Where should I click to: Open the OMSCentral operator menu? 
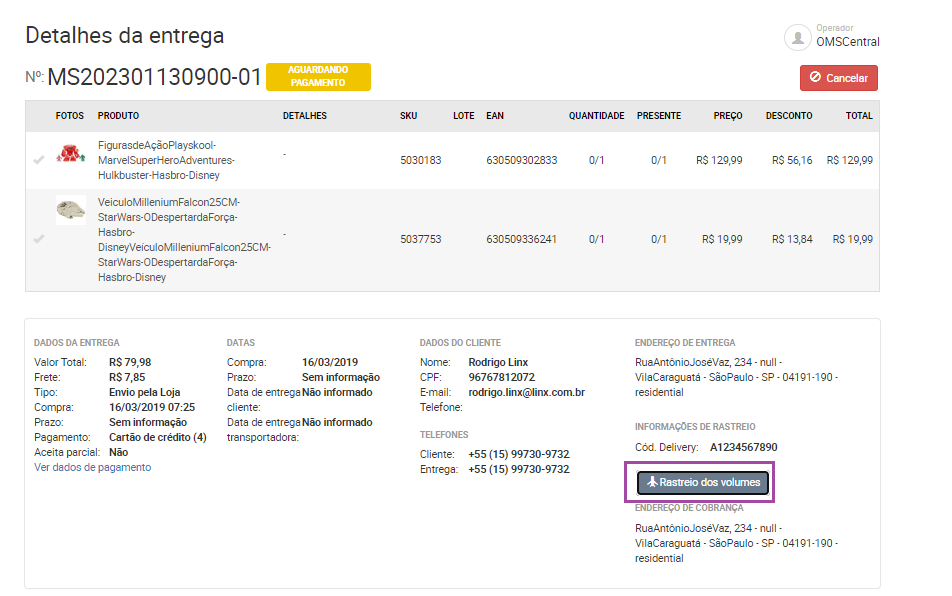[x=847, y=42]
